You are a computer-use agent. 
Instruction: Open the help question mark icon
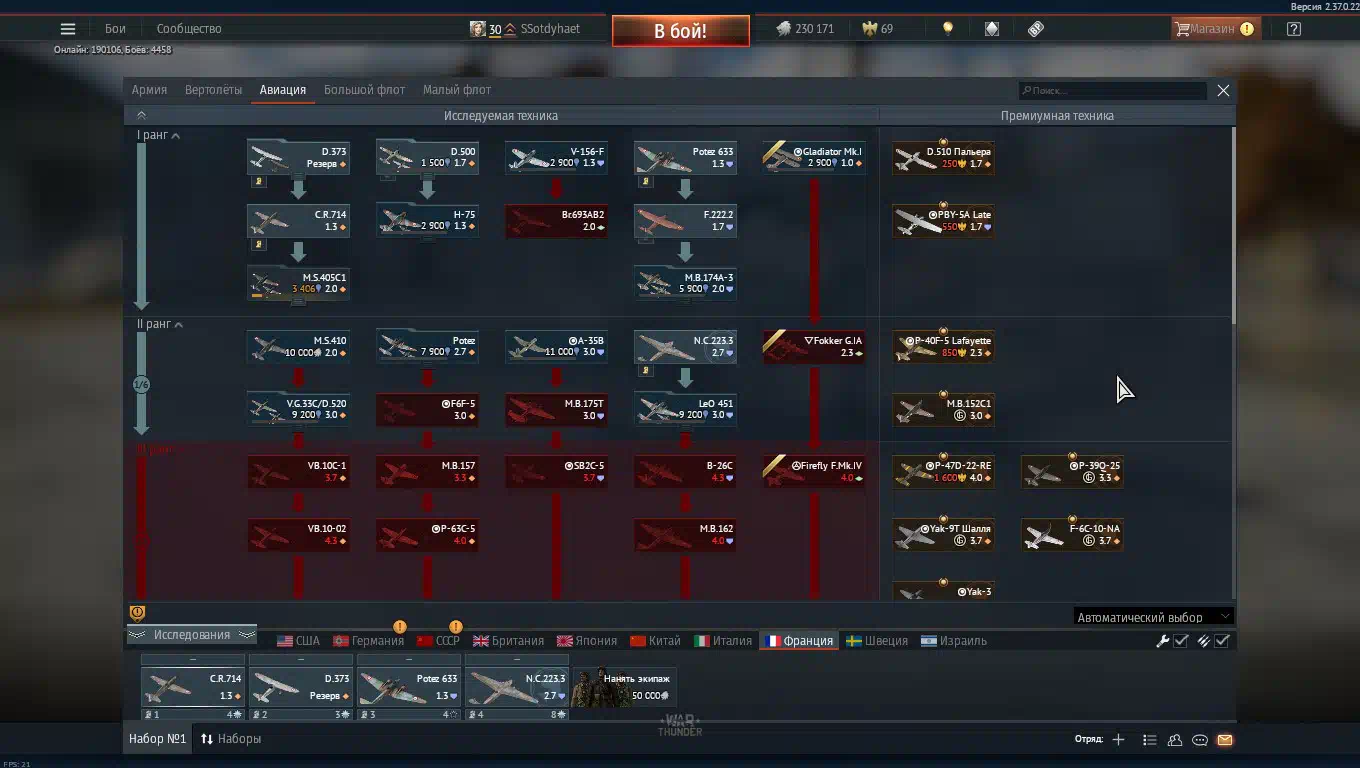(1294, 29)
